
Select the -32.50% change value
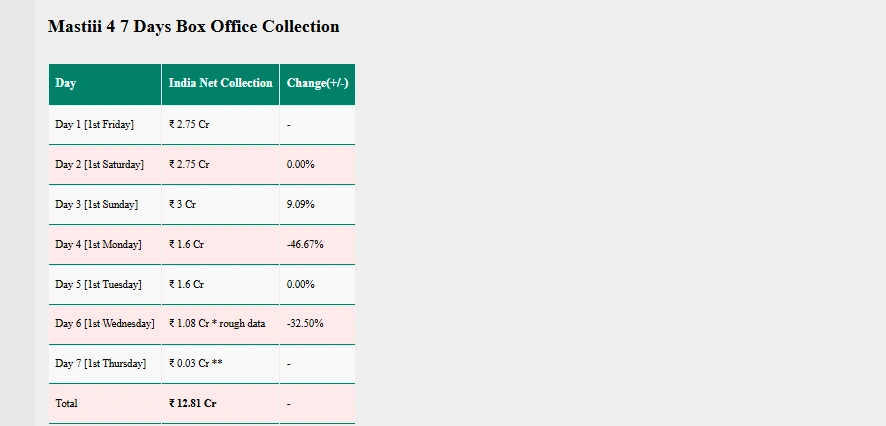point(305,324)
